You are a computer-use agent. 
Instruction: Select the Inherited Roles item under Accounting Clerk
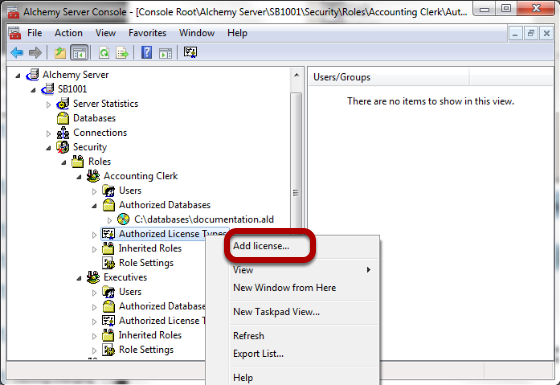click(150, 248)
